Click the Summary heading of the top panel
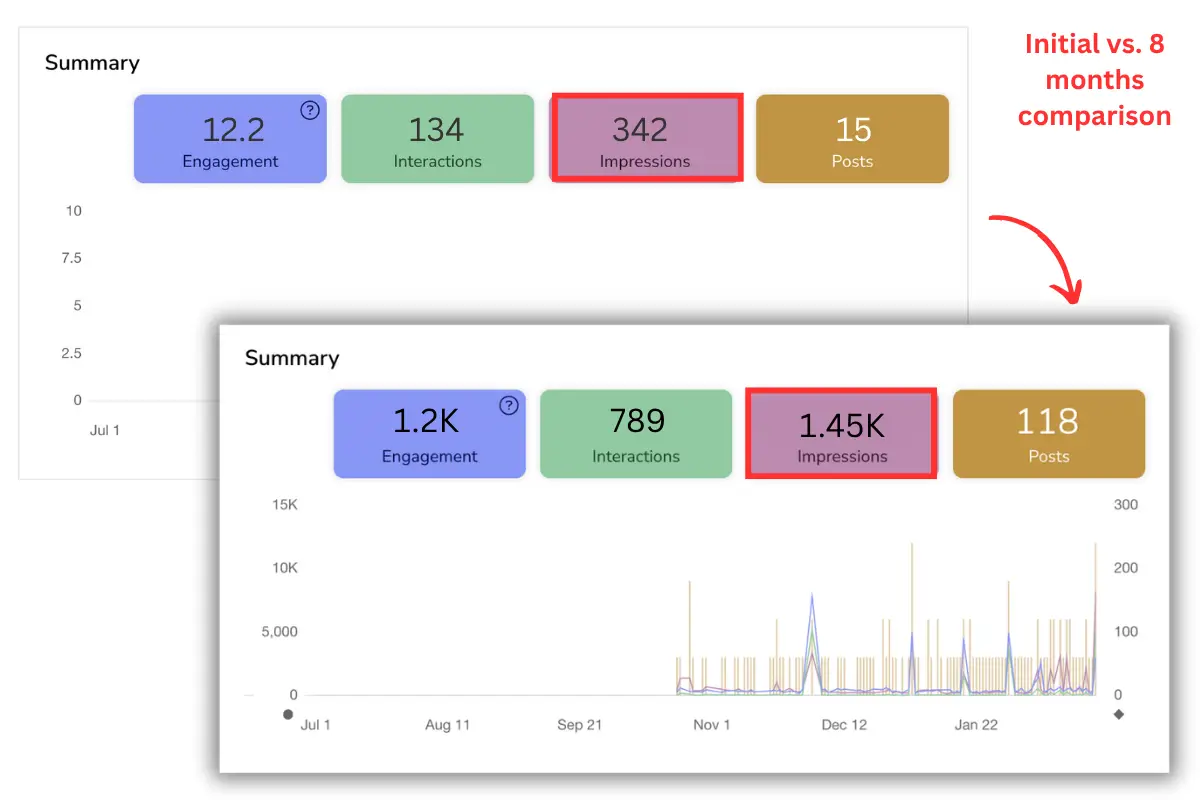Viewport: 1200px width, 800px height. (x=92, y=62)
